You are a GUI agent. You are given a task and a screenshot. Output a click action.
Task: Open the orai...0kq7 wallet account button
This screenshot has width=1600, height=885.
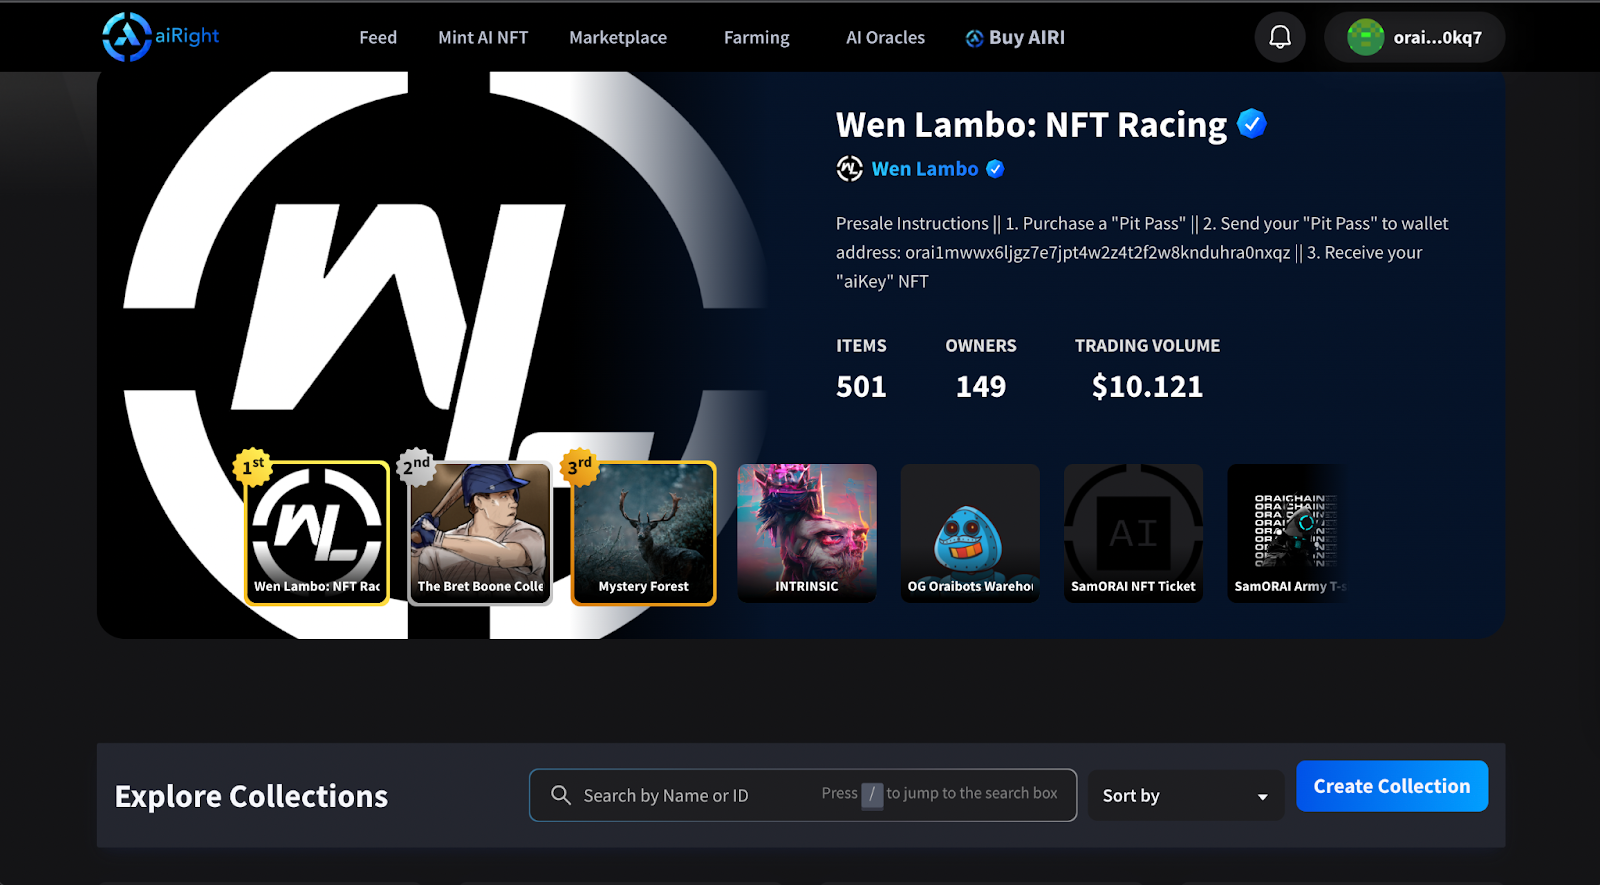[1414, 37]
